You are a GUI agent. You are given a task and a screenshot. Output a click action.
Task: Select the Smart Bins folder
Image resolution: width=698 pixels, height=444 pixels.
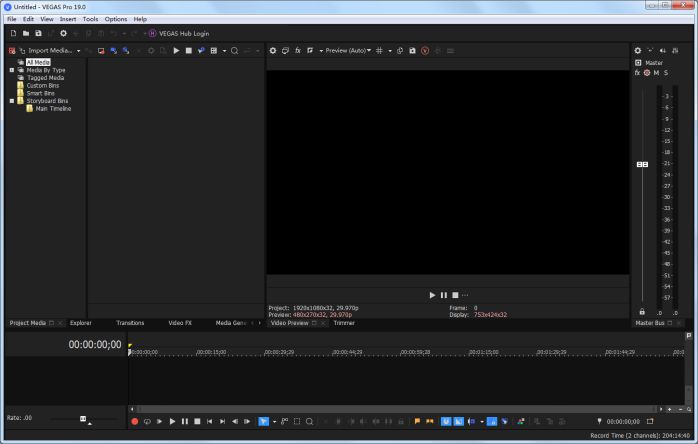click(40, 93)
